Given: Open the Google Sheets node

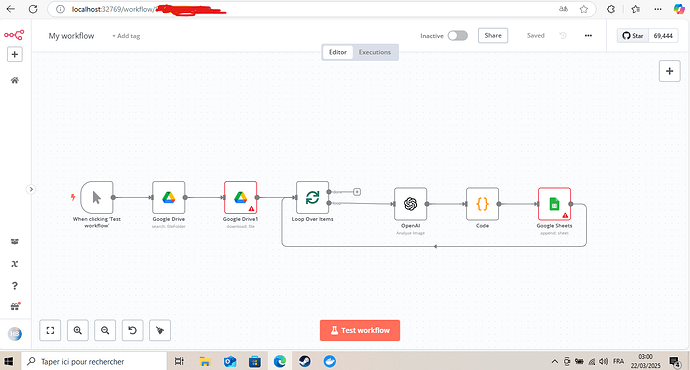Looking at the screenshot, I should click(x=554, y=204).
